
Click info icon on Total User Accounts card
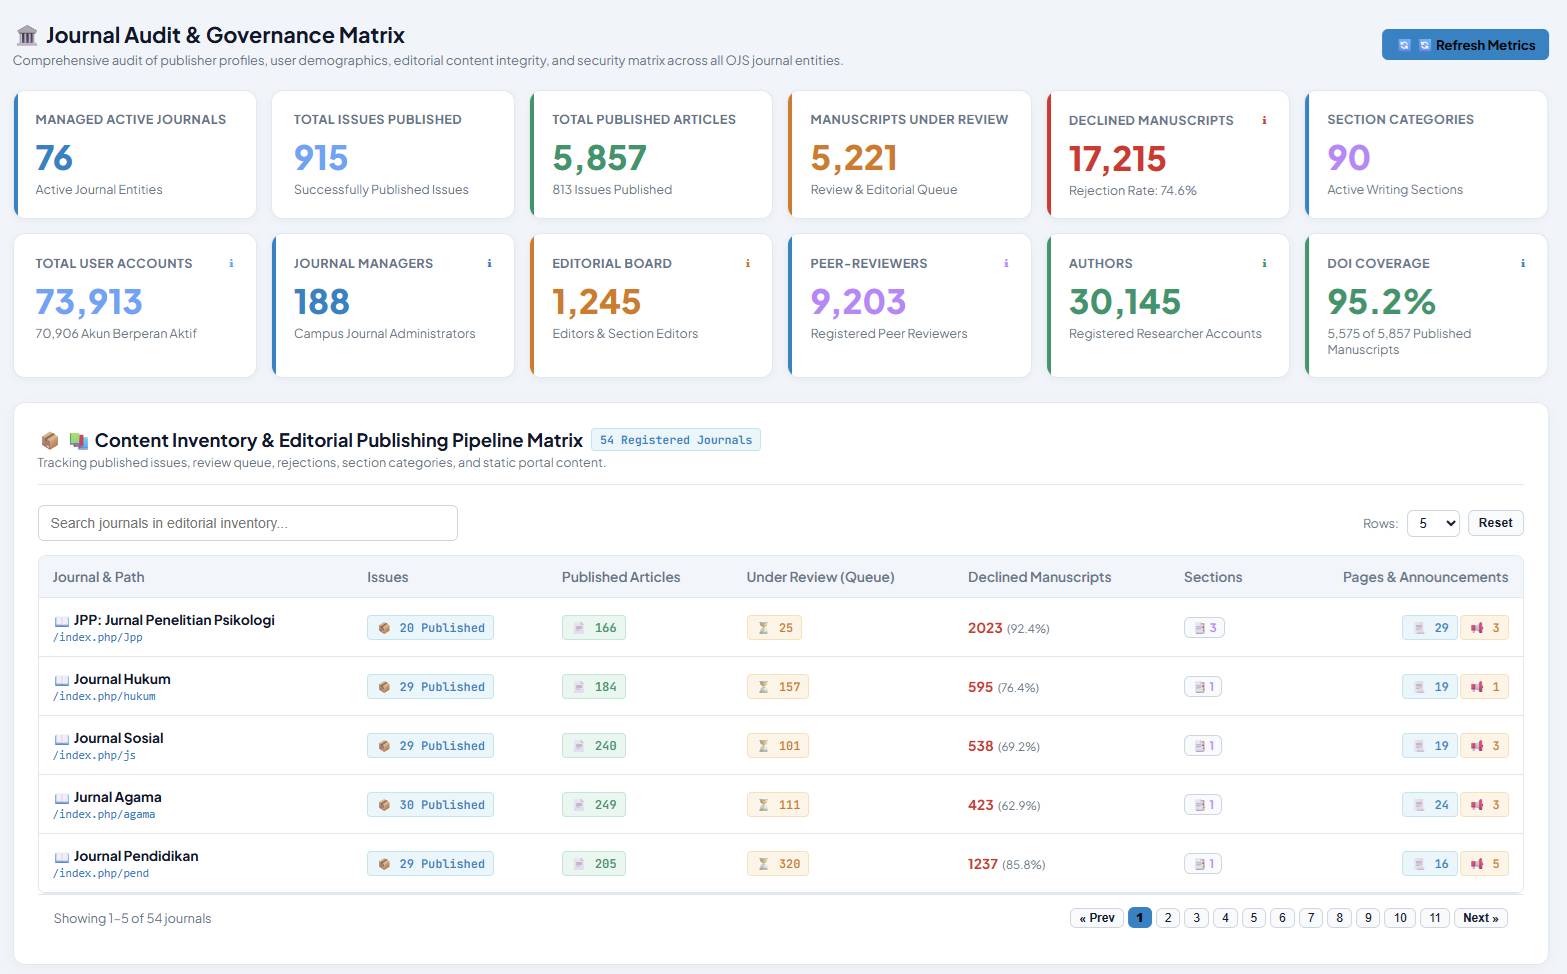(x=231, y=264)
